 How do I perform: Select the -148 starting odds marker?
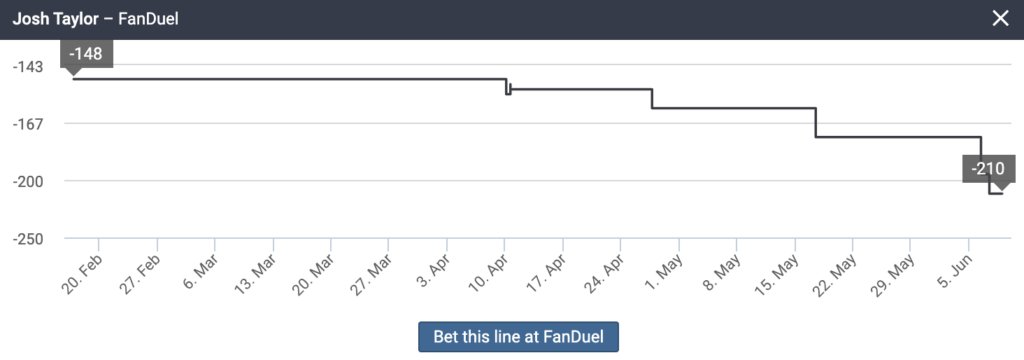click(86, 54)
